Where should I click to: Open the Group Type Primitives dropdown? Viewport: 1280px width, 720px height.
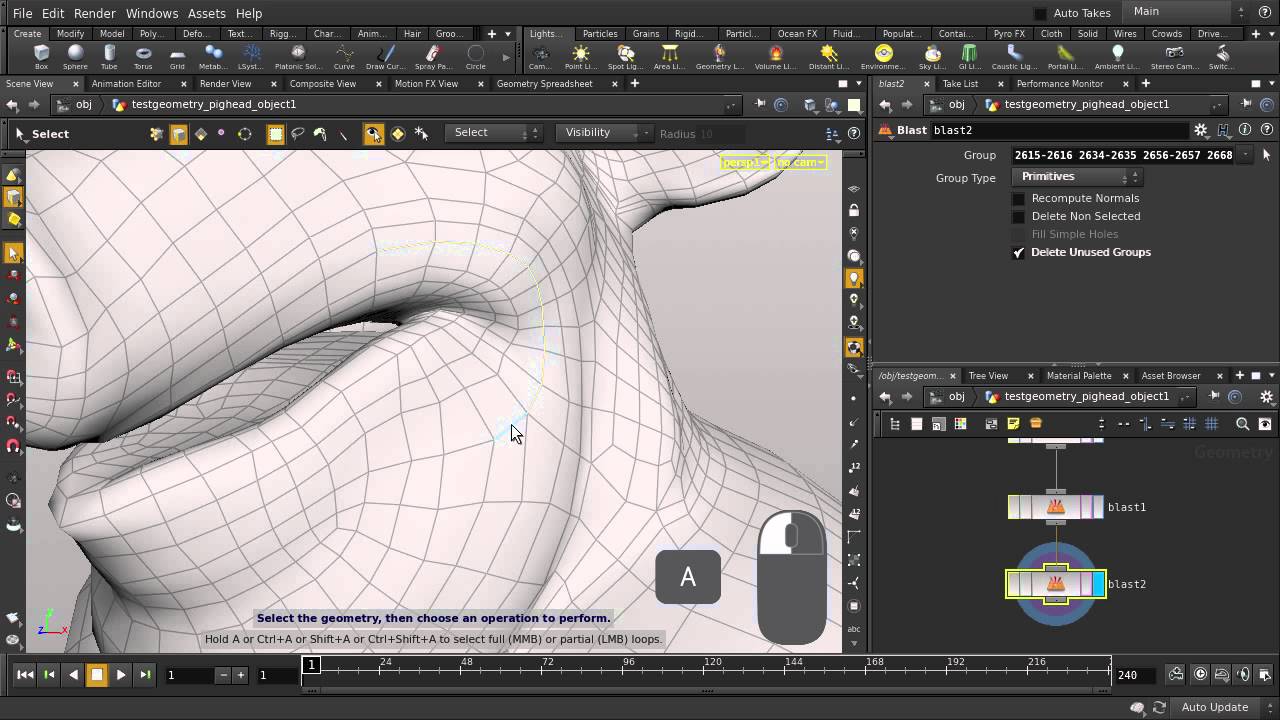click(x=1076, y=177)
